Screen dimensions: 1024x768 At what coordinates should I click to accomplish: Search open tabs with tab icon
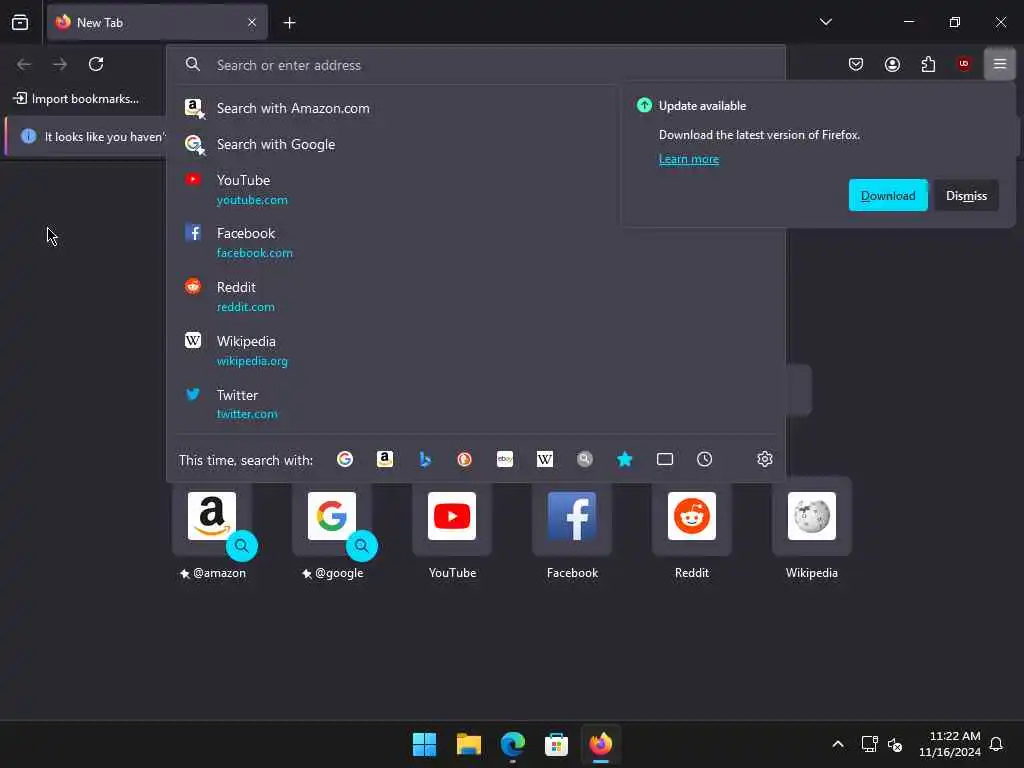pyautogui.click(x=665, y=460)
